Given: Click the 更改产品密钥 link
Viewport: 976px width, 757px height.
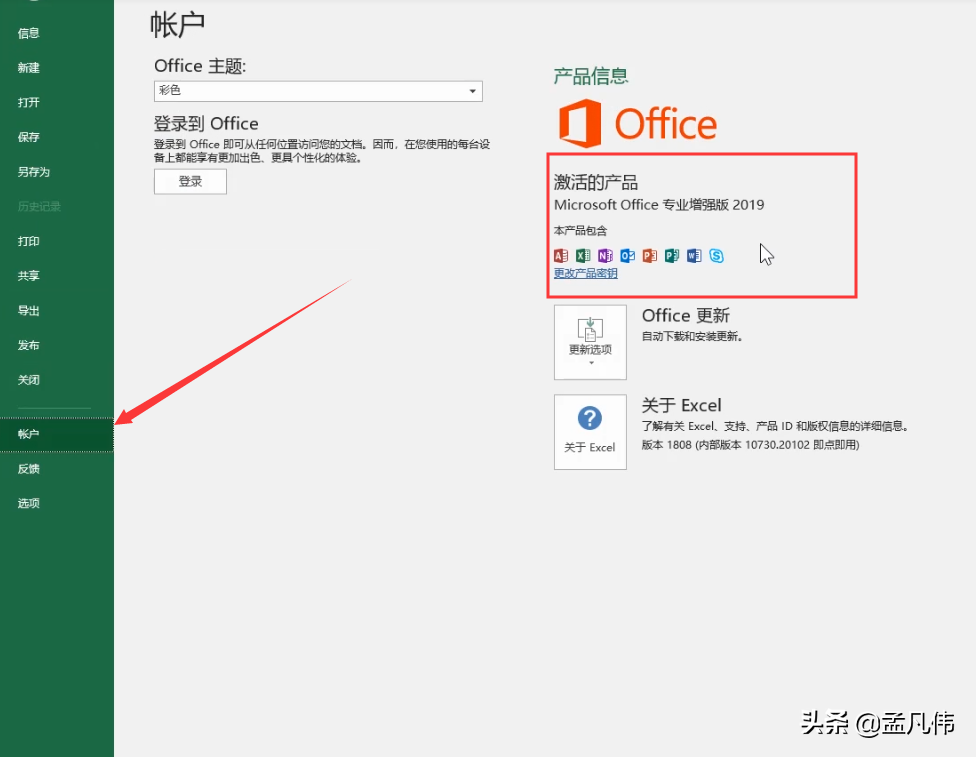Looking at the screenshot, I should pyautogui.click(x=586, y=273).
